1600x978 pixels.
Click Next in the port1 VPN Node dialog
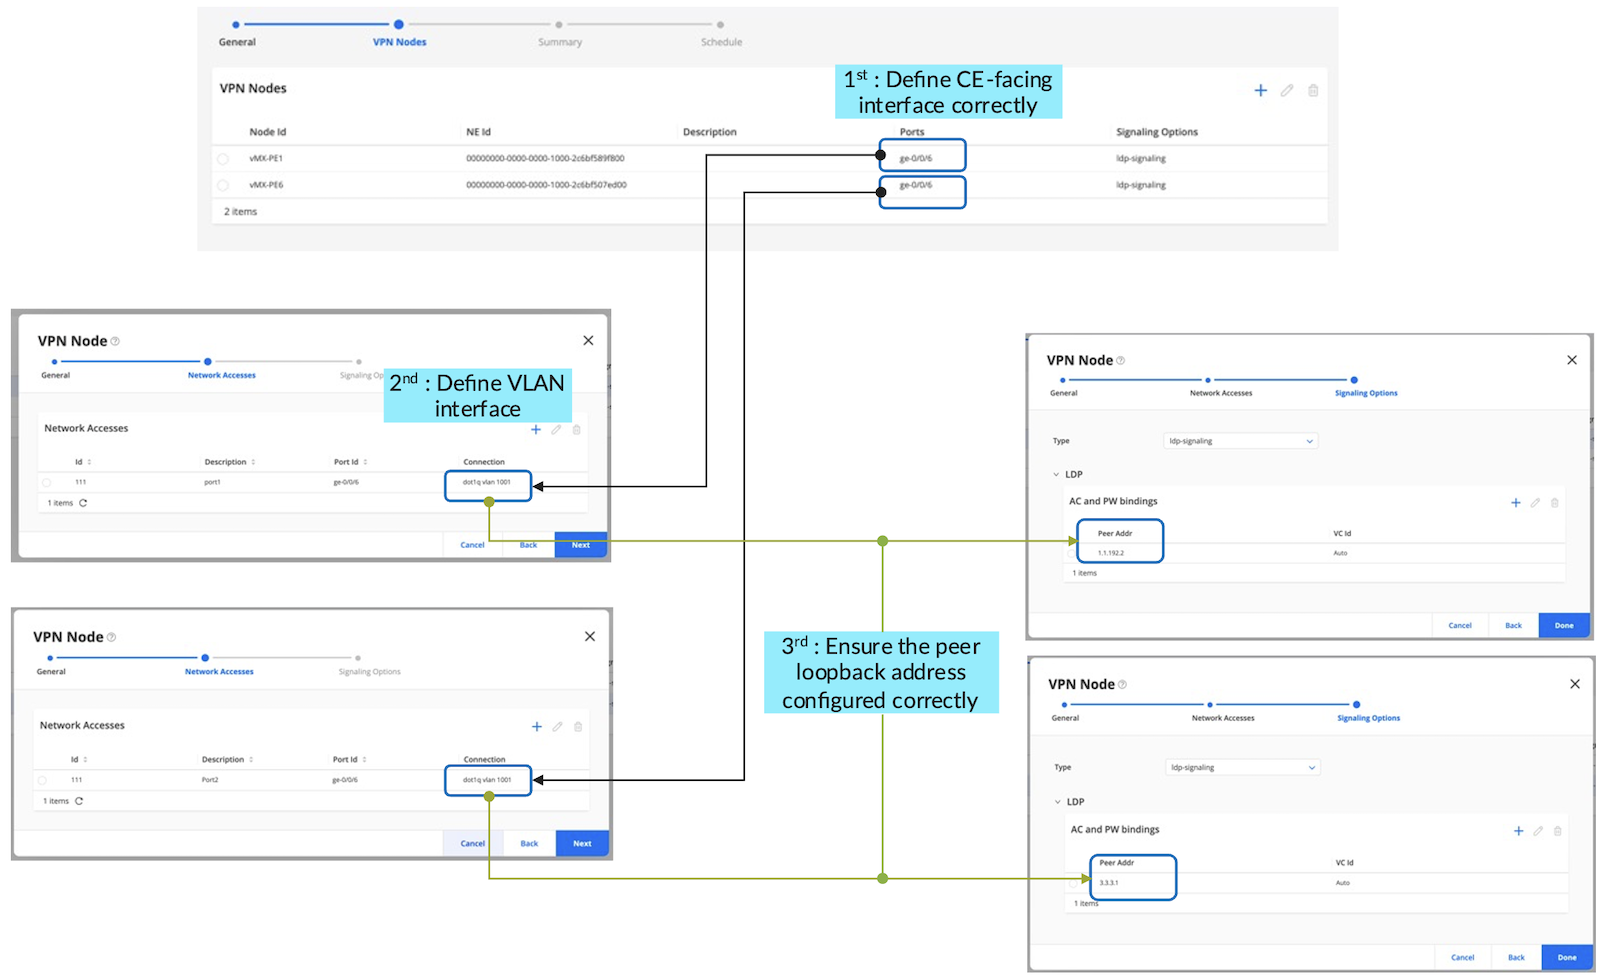point(581,545)
